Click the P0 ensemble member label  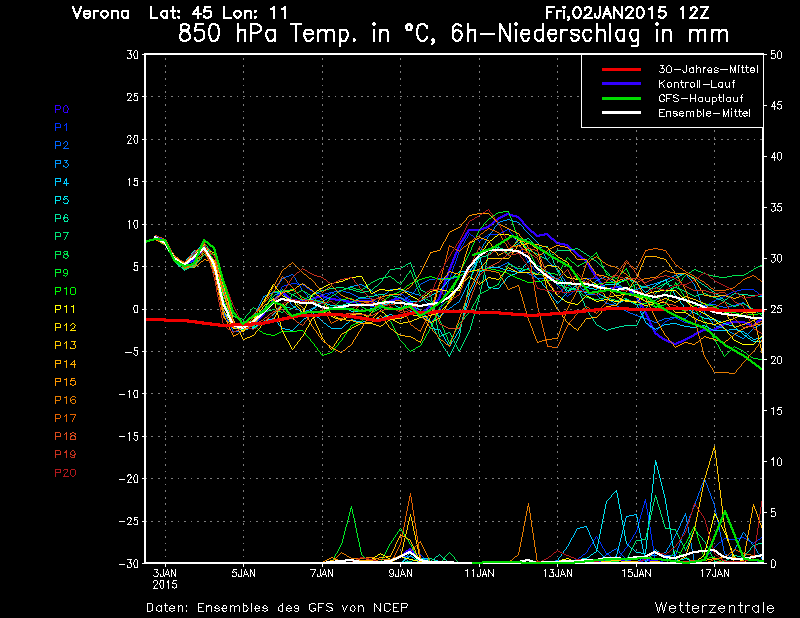(62, 109)
